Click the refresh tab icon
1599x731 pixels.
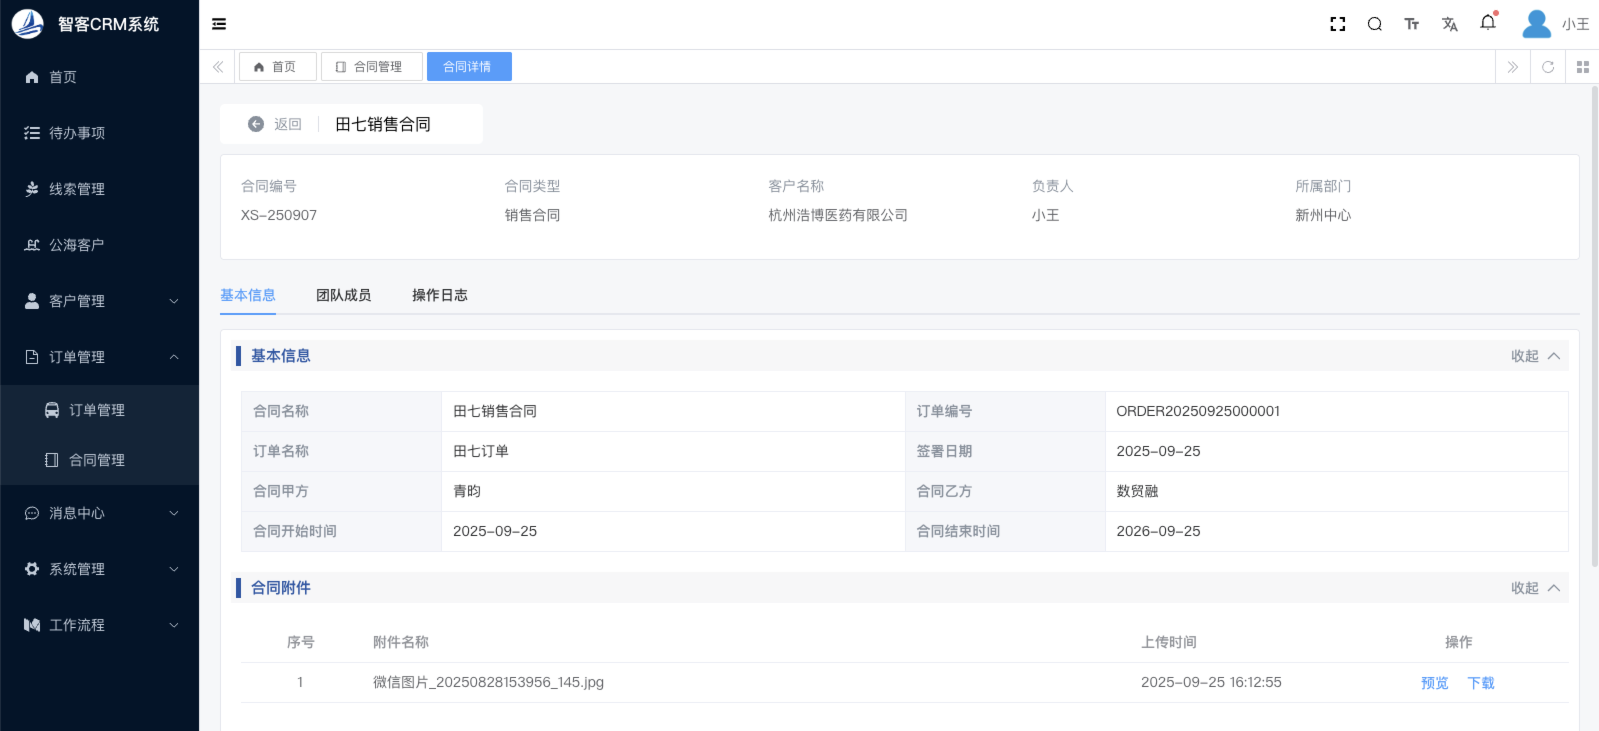tap(1547, 67)
